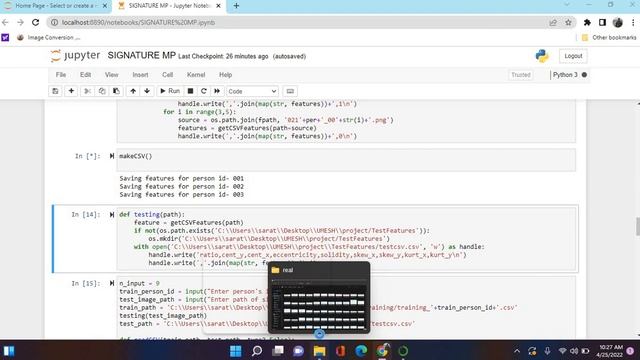Move selected cell up arrow
Screen dimensions: 640x360
[133, 91]
